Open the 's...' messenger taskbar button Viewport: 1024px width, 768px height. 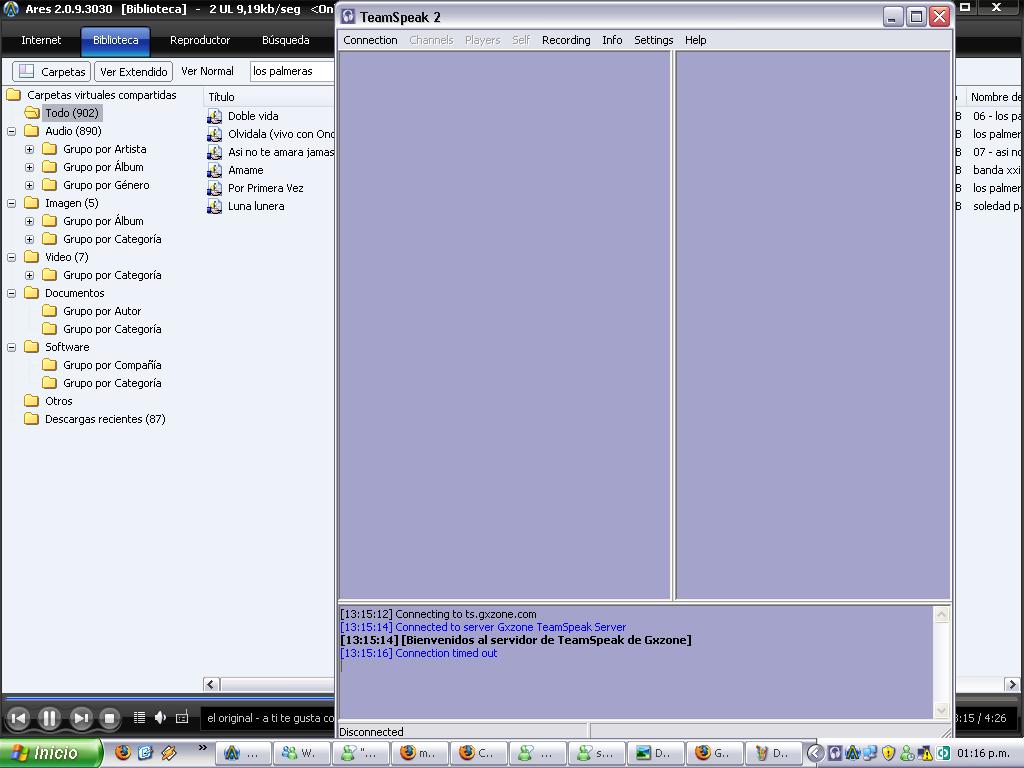pos(595,753)
